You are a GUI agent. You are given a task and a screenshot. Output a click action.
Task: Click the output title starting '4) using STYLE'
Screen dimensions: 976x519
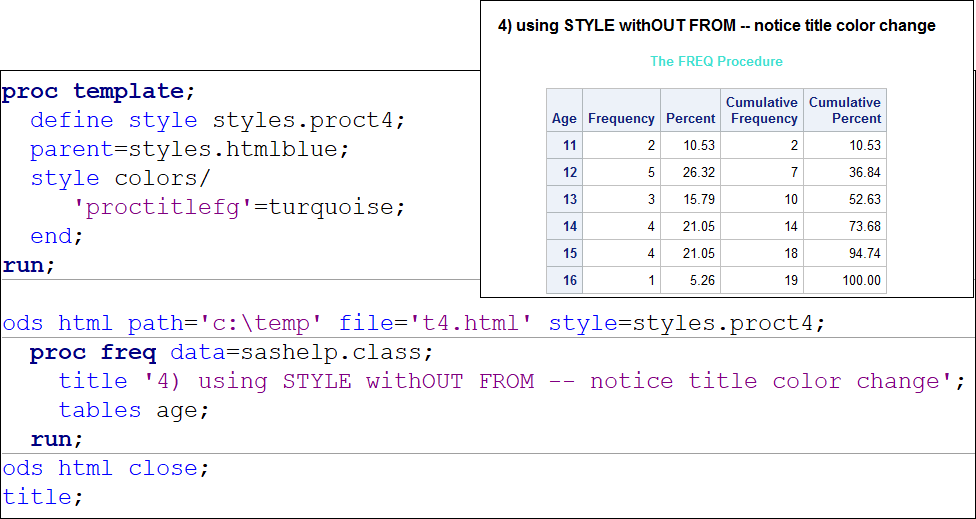(716, 26)
